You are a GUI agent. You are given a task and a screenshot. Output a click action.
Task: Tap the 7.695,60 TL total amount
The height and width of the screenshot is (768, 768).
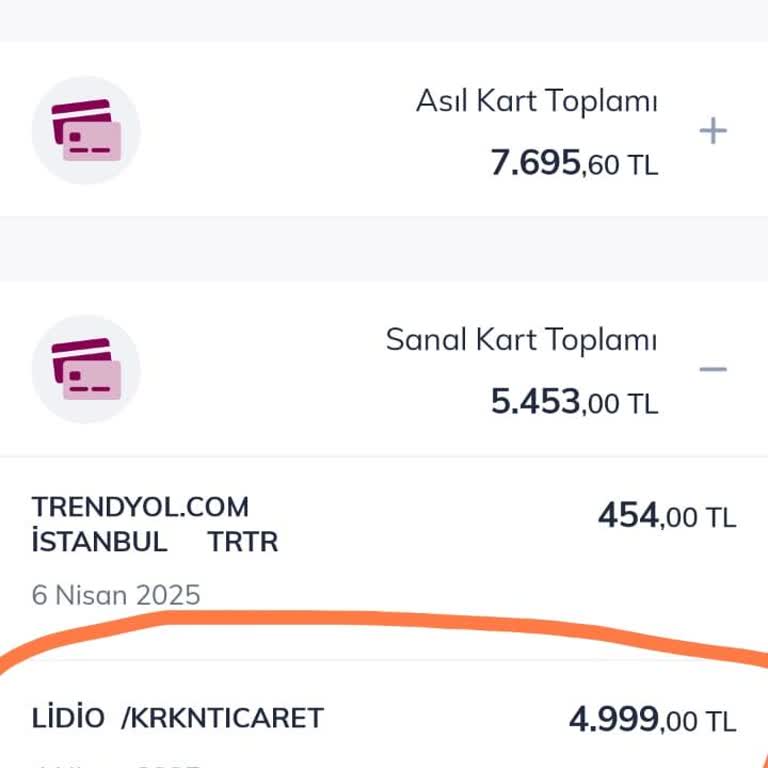pyautogui.click(x=573, y=163)
